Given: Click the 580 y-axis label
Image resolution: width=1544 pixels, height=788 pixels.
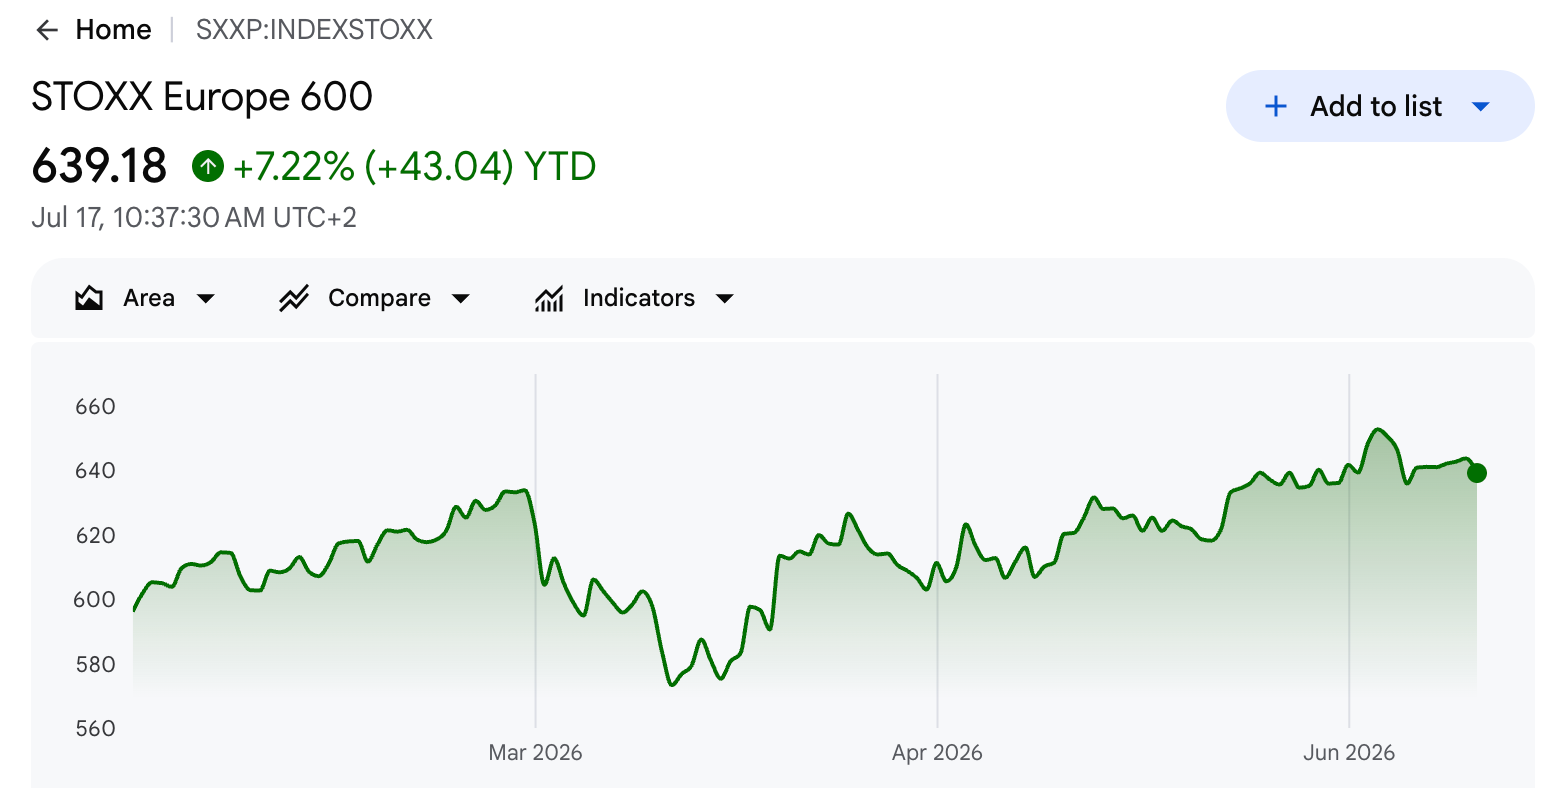Looking at the screenshot, I should (x=96, y=664).
